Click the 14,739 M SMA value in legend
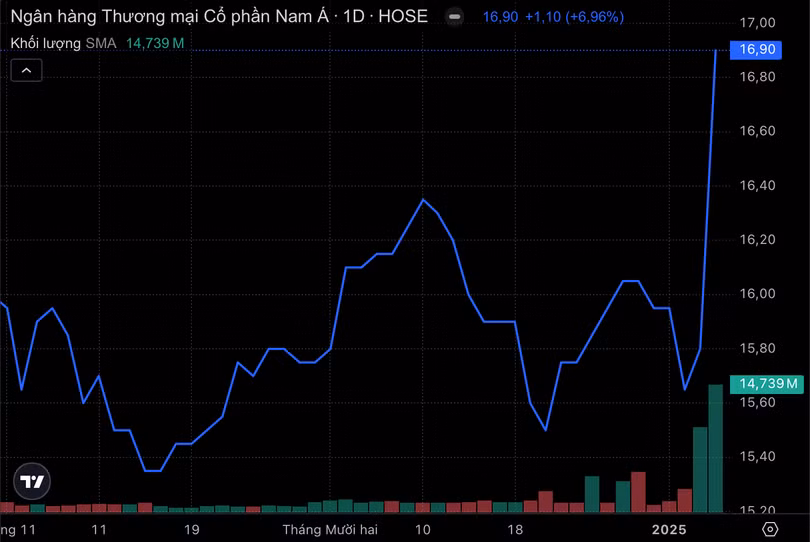Viewport: 810px width, 542px height. (x=155, y=42)
